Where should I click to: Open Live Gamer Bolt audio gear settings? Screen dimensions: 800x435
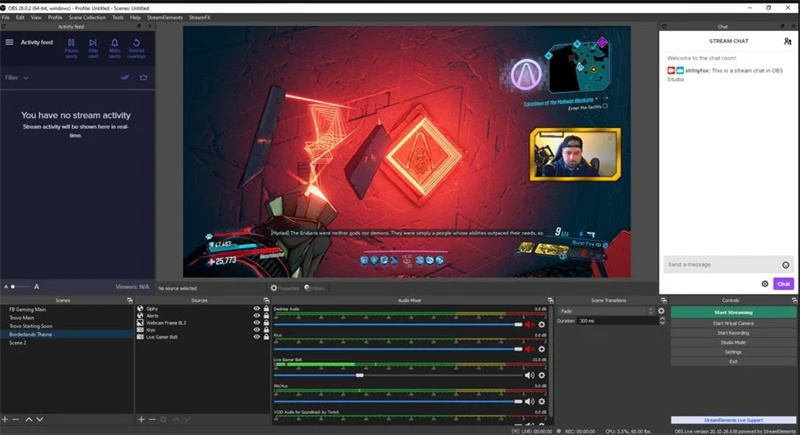pos(542,375)
